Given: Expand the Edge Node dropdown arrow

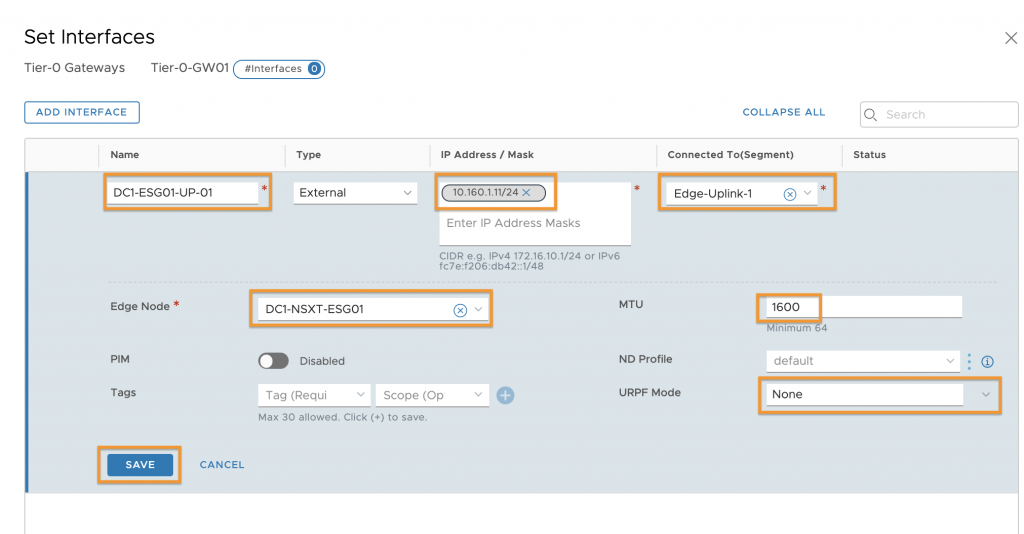Looking at the screenshot, I should pyautogui.click(x=478, y=309).
